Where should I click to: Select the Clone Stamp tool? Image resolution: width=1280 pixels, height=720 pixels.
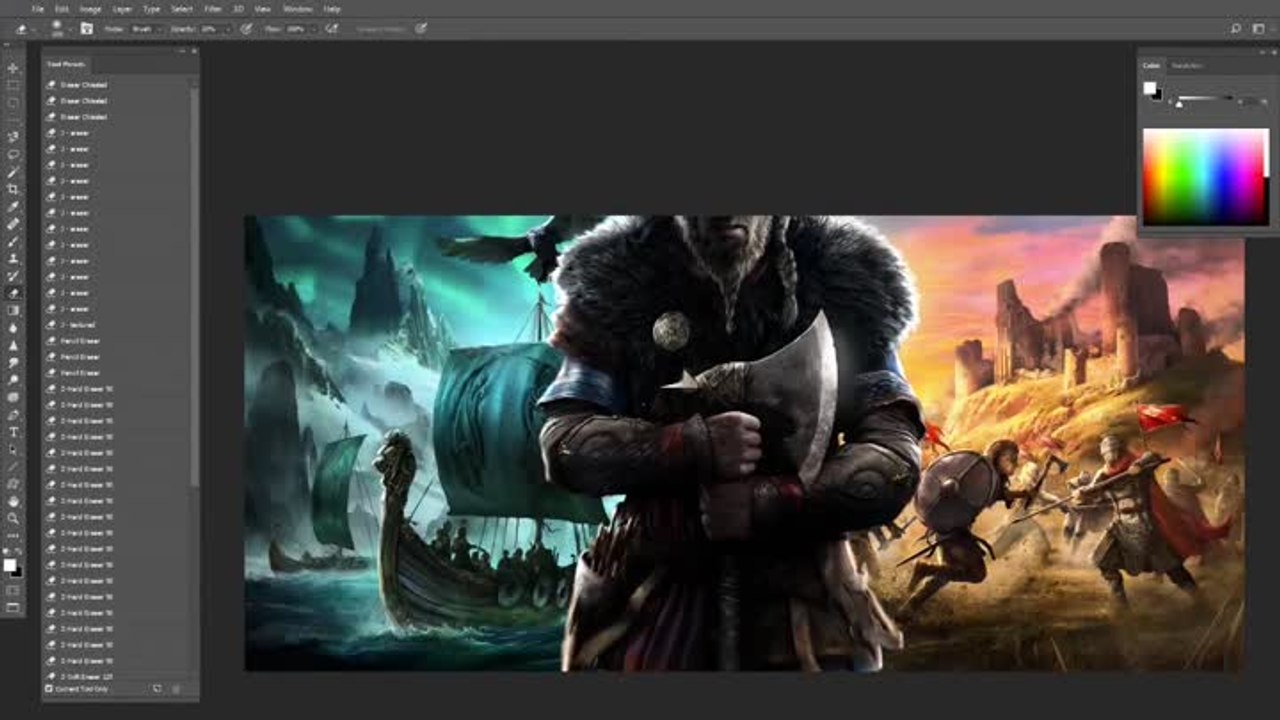click(x=13, y=258)
